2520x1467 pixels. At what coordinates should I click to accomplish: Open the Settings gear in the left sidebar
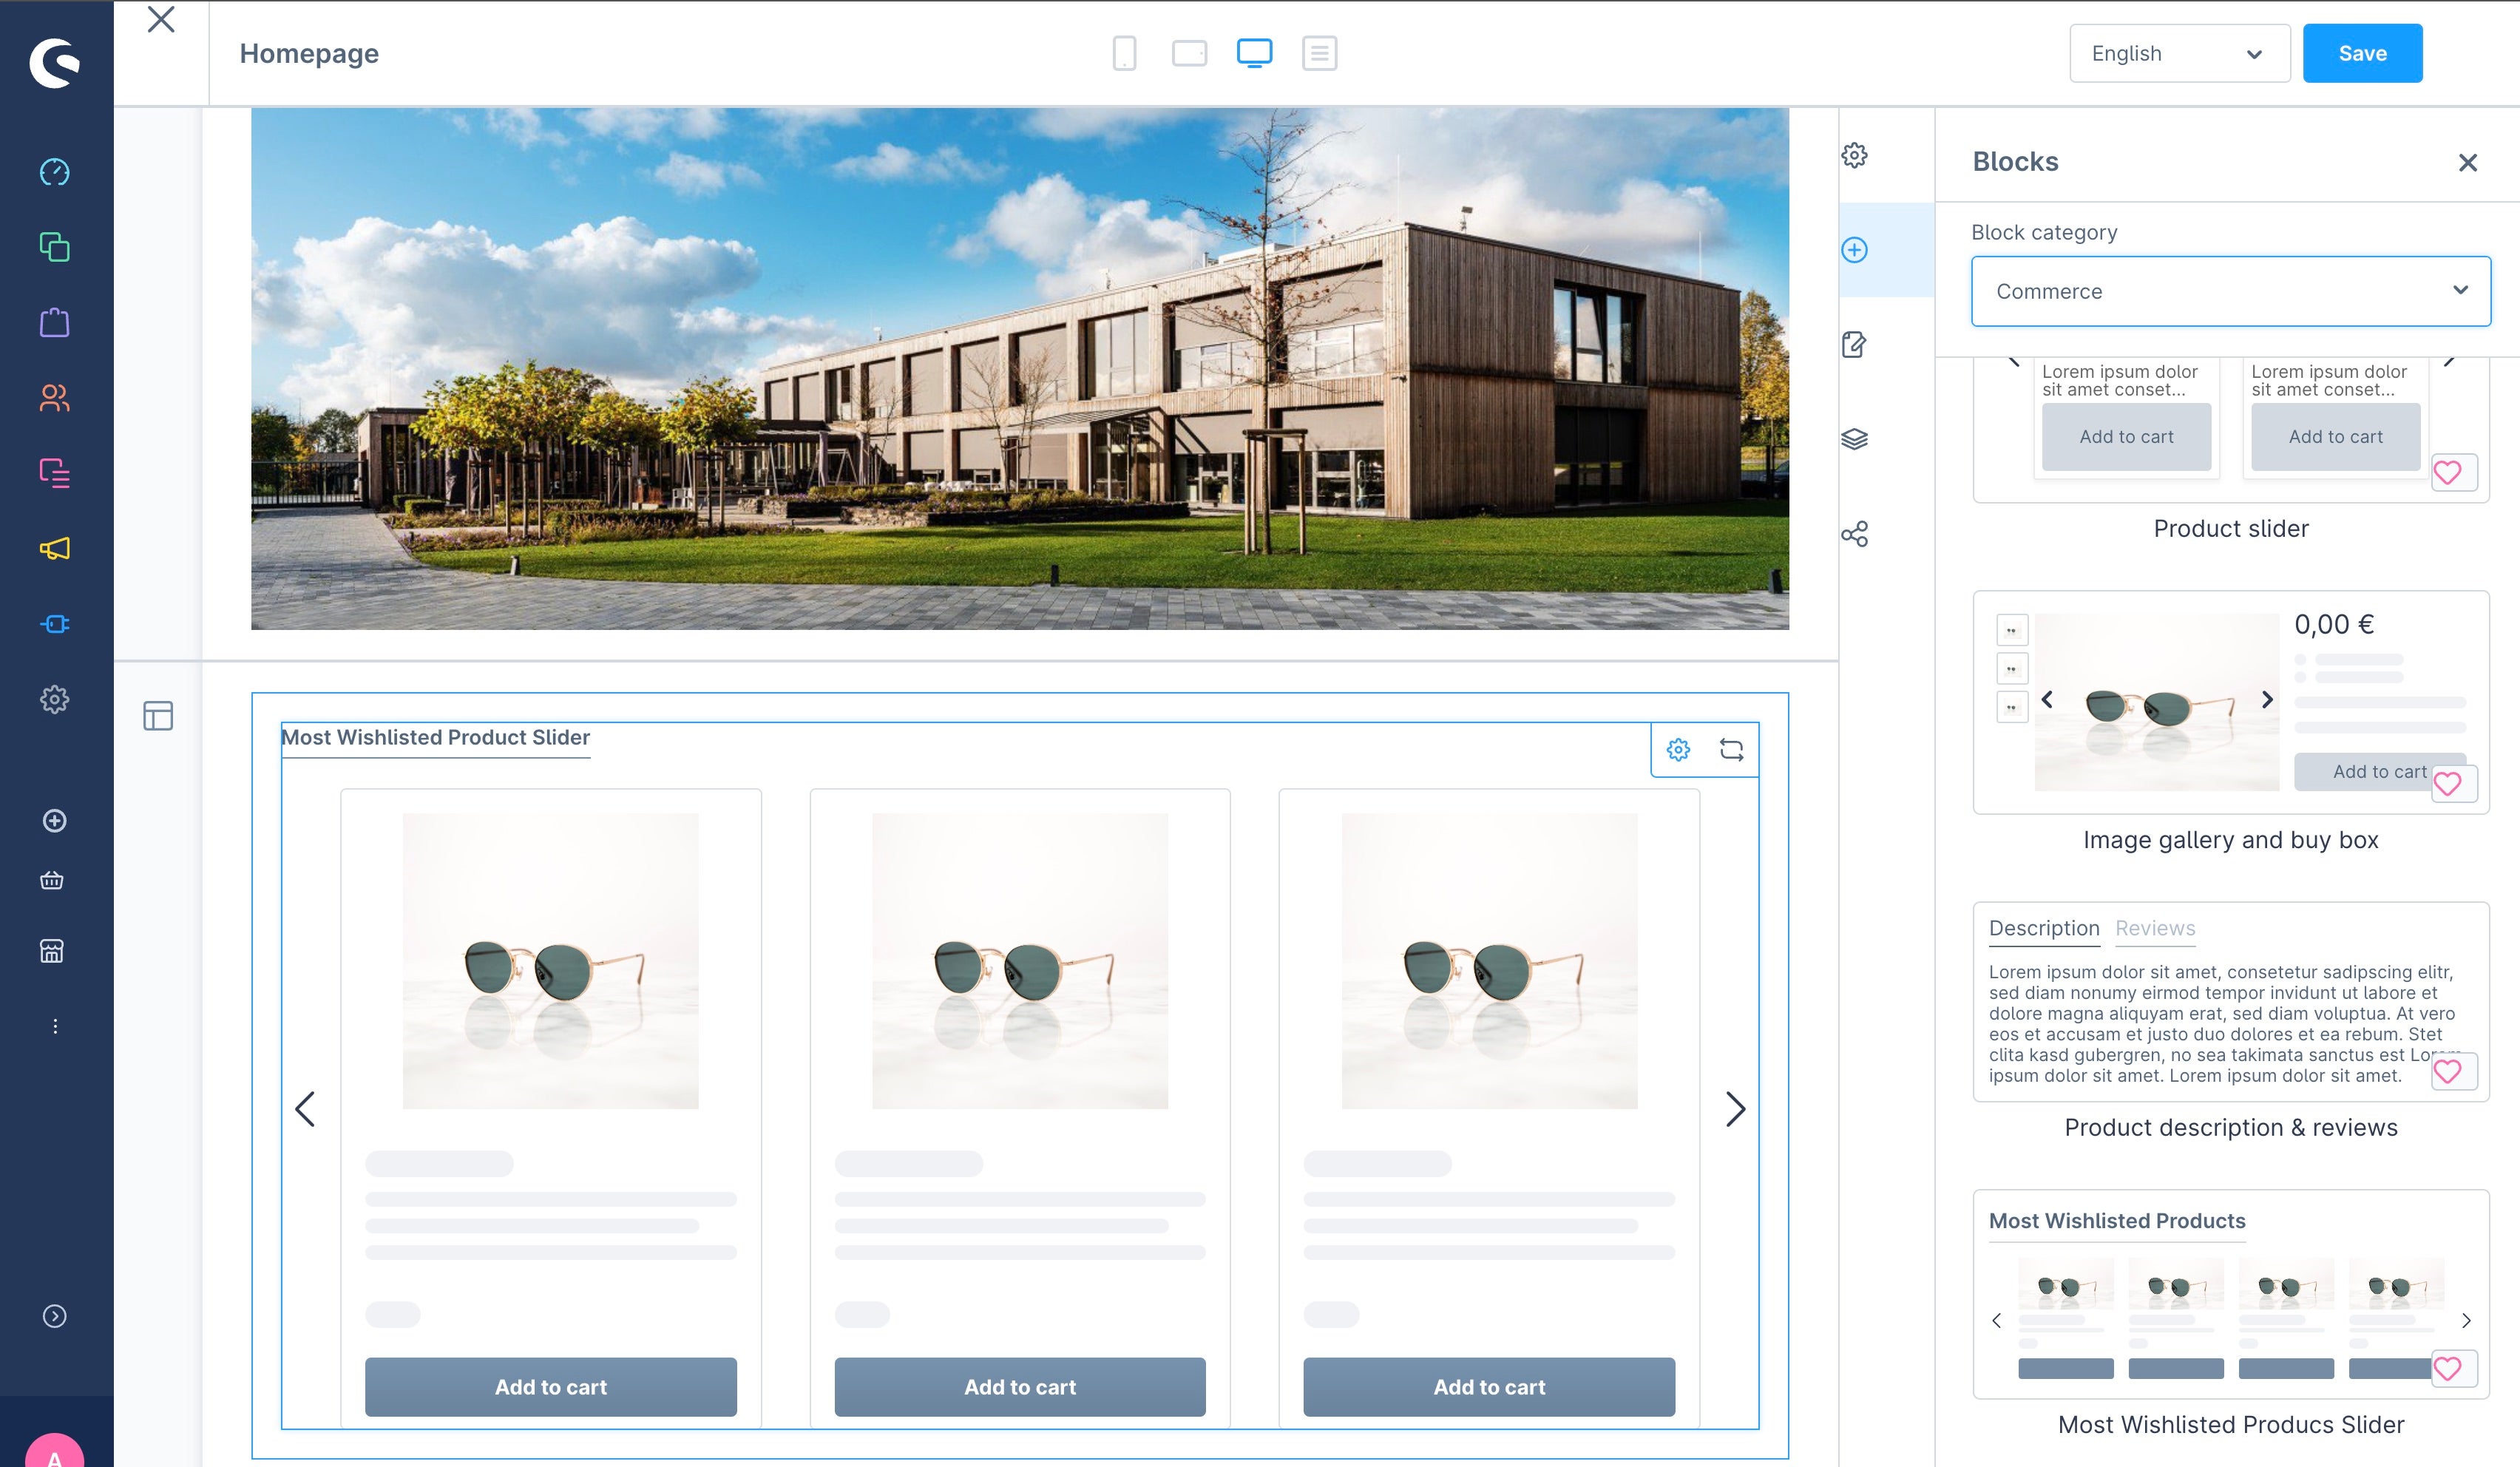pyautogui.click(x=54, y=699)
